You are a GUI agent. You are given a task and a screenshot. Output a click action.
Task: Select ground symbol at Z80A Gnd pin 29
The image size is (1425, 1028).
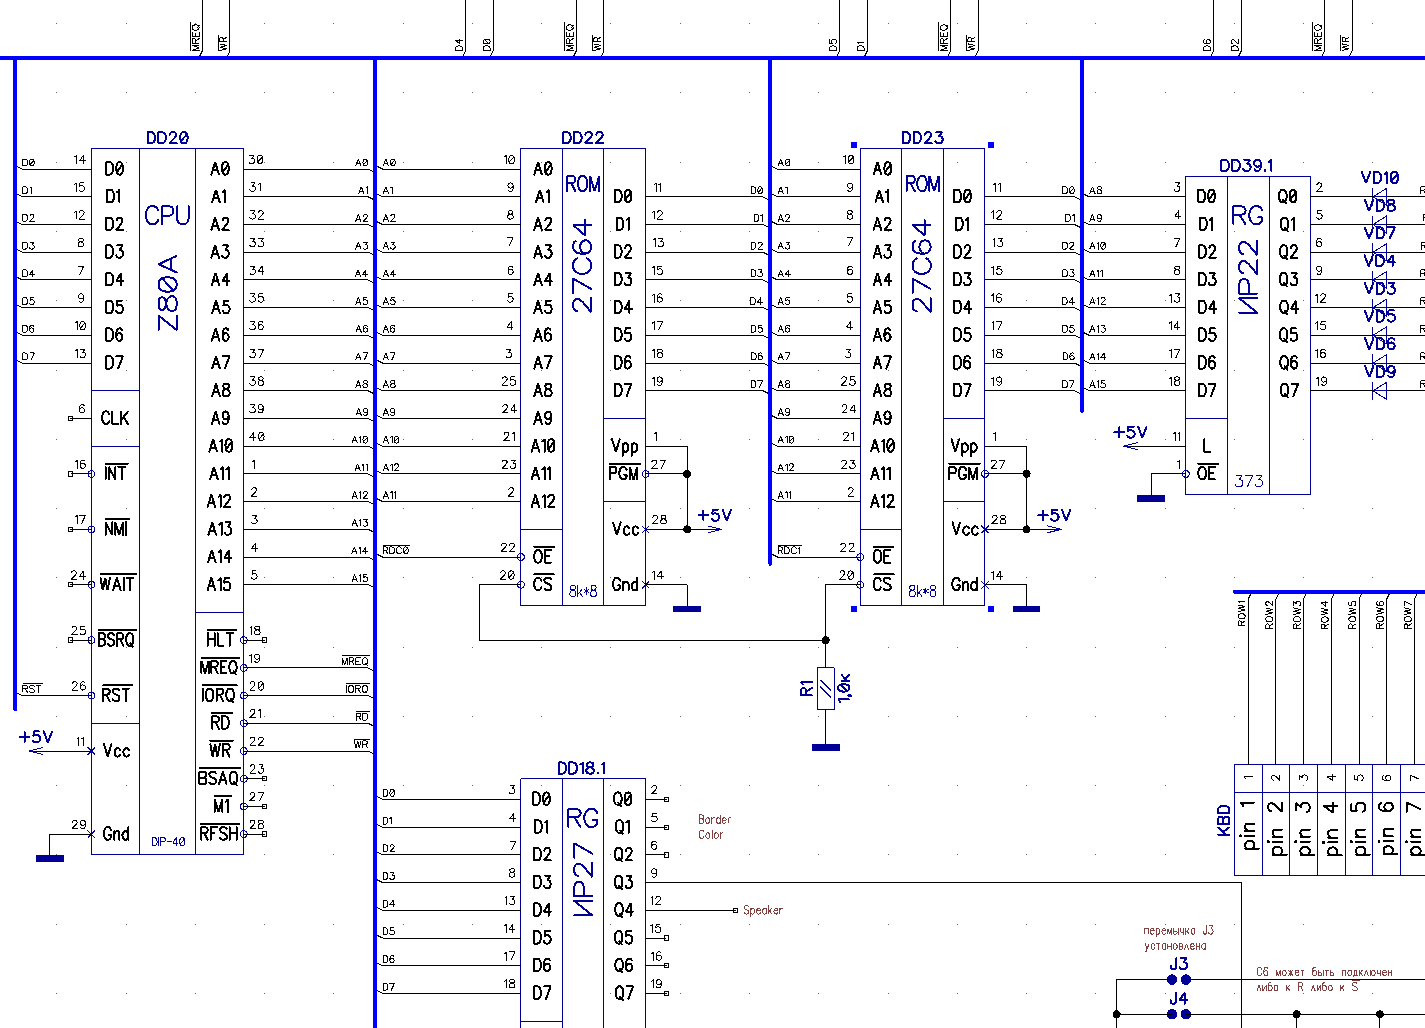49,857
